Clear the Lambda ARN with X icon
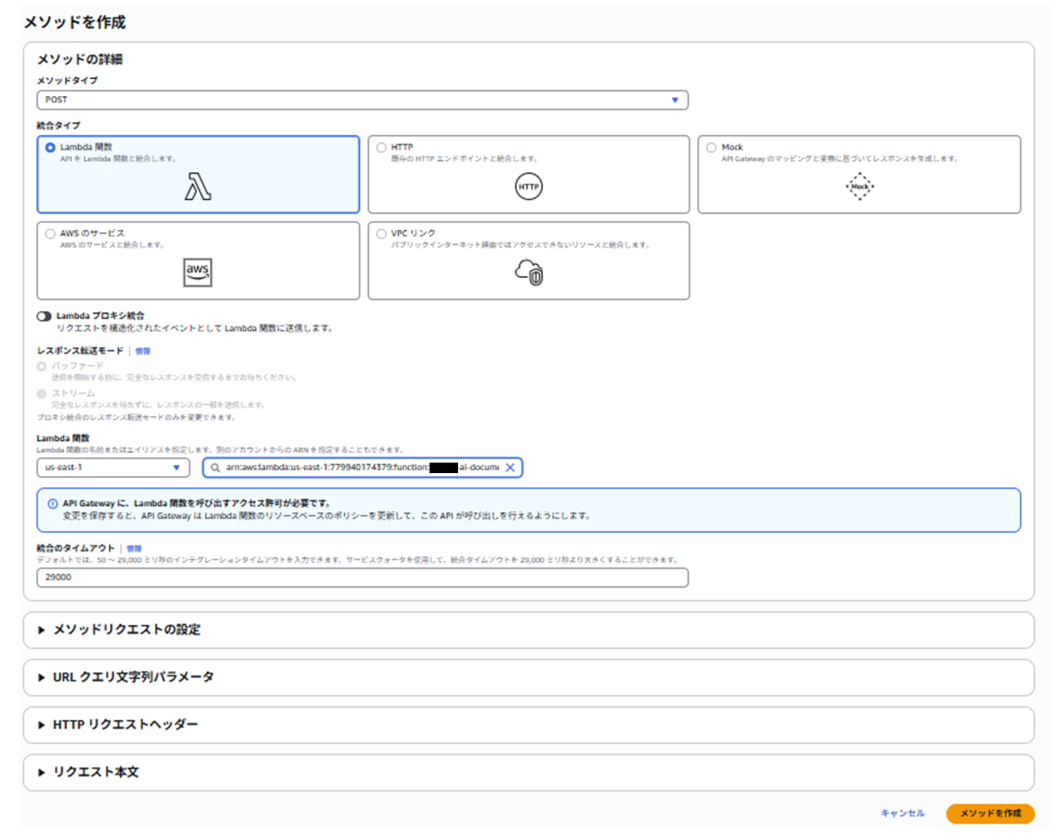The height and width of the screenshot is (840, 1057). [510, 467]
